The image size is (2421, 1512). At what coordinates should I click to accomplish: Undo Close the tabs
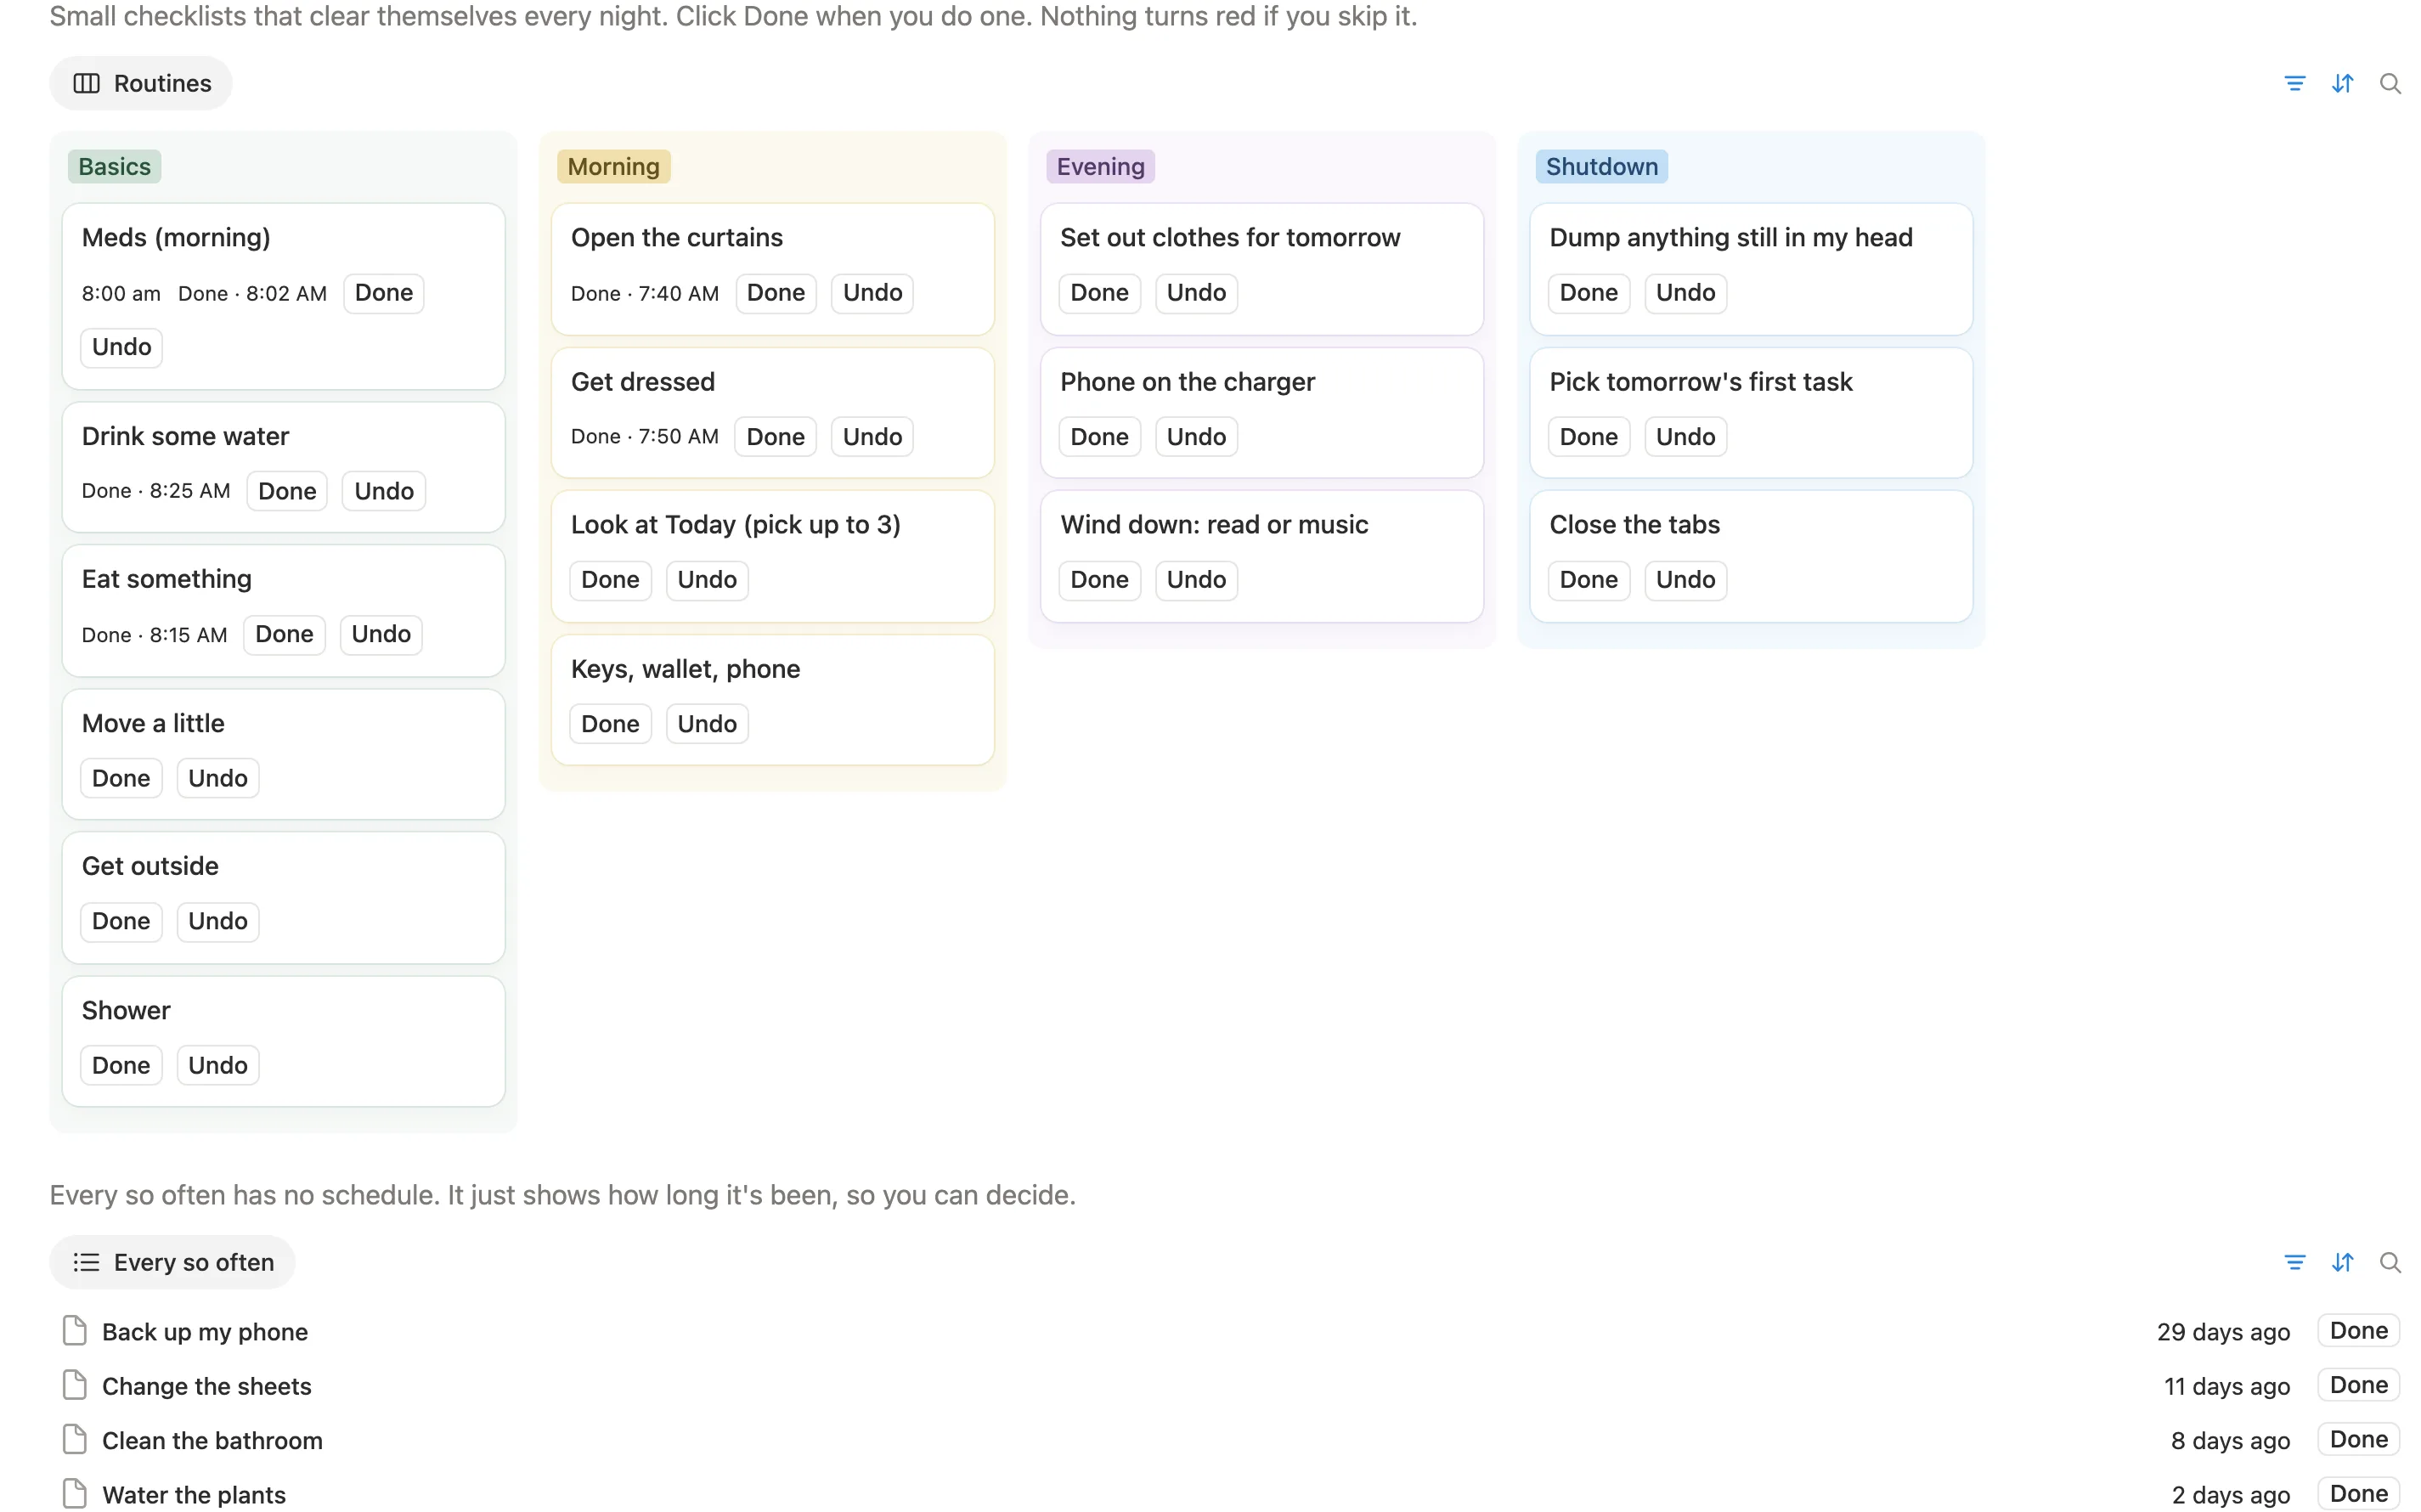tap(1685, 580)
